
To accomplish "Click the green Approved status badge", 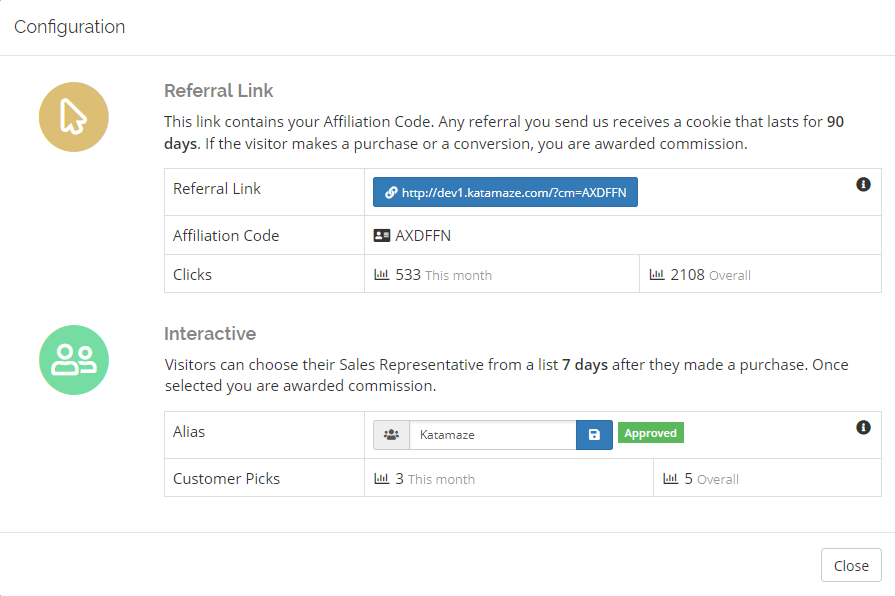I will tap(651, 433).
